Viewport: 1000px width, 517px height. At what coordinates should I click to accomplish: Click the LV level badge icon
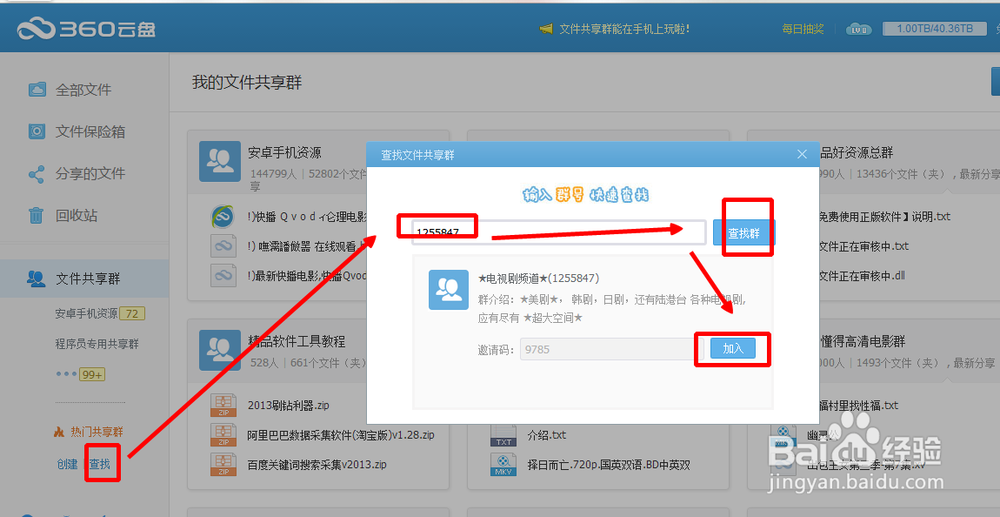857,29
